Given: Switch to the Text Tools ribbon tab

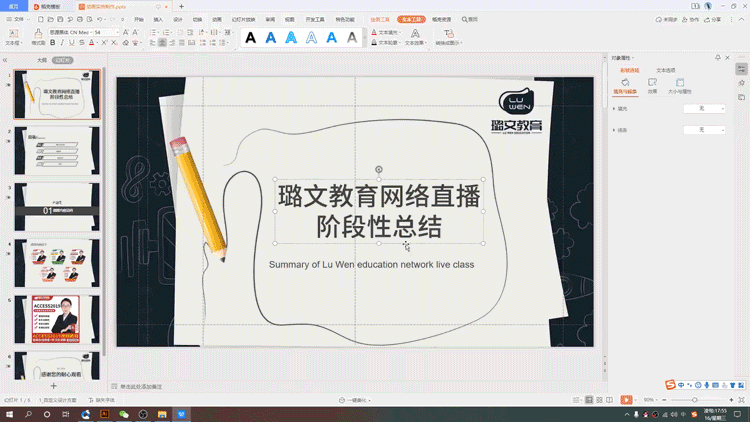Looking at the screenshot, I should [x=411, y=20].
